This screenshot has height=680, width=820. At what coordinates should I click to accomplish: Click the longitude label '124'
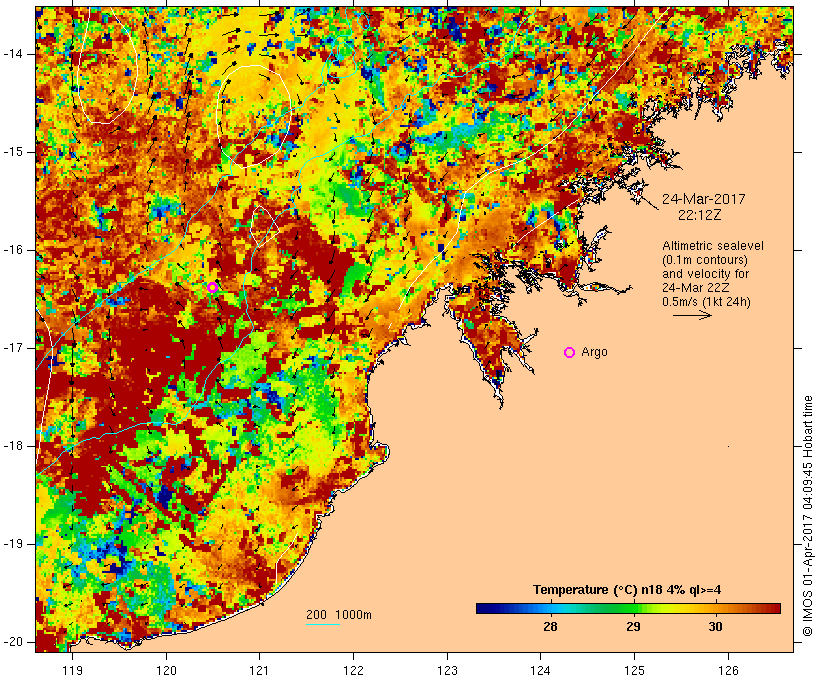click(x=540, y=671)
